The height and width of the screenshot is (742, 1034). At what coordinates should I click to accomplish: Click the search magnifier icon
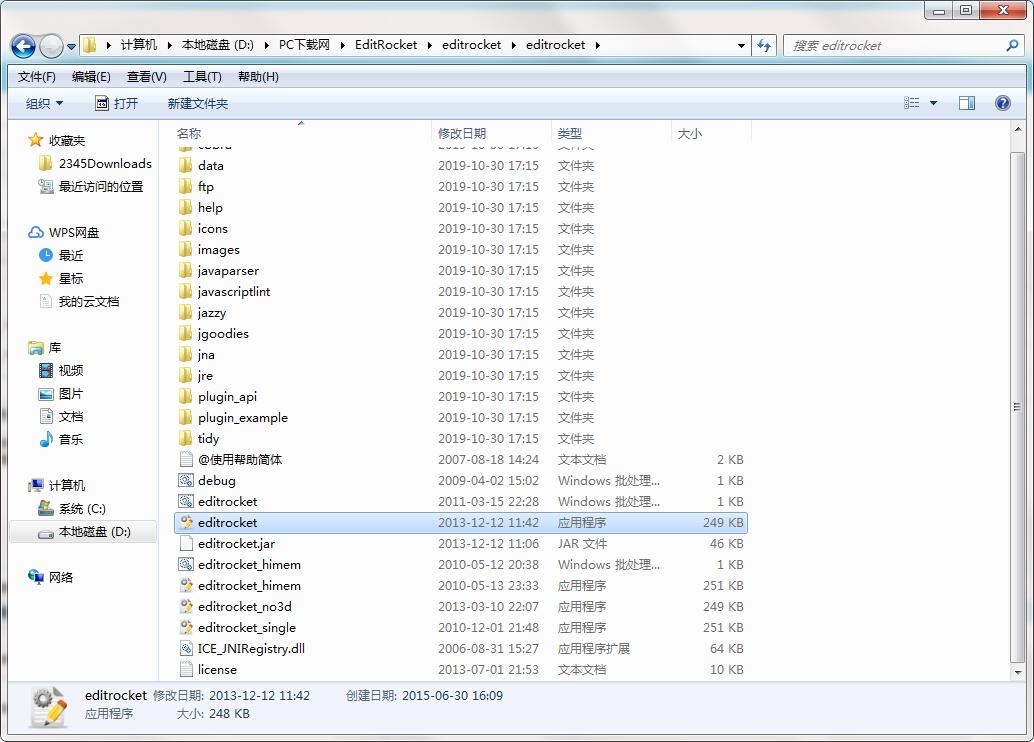coord(1012,46)
